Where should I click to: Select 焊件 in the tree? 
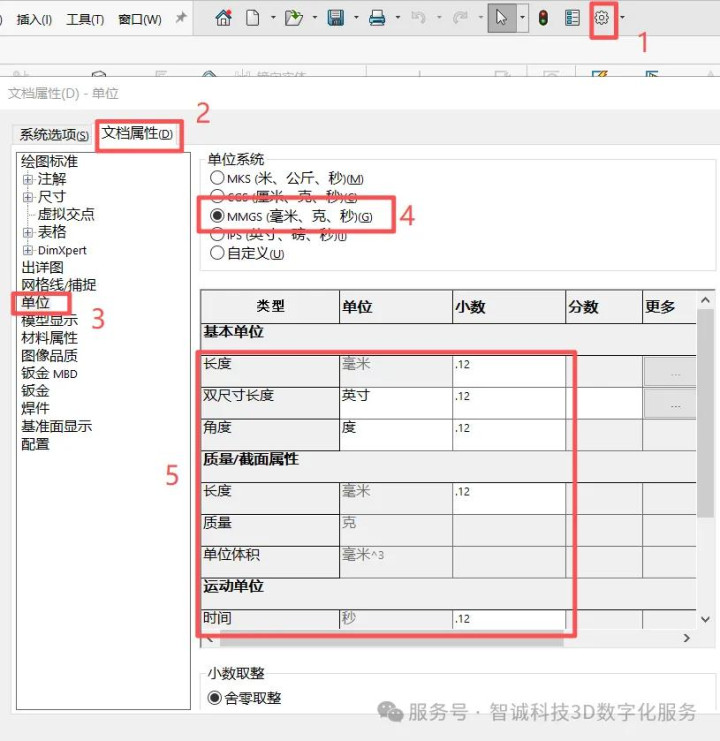pos(35,409)
